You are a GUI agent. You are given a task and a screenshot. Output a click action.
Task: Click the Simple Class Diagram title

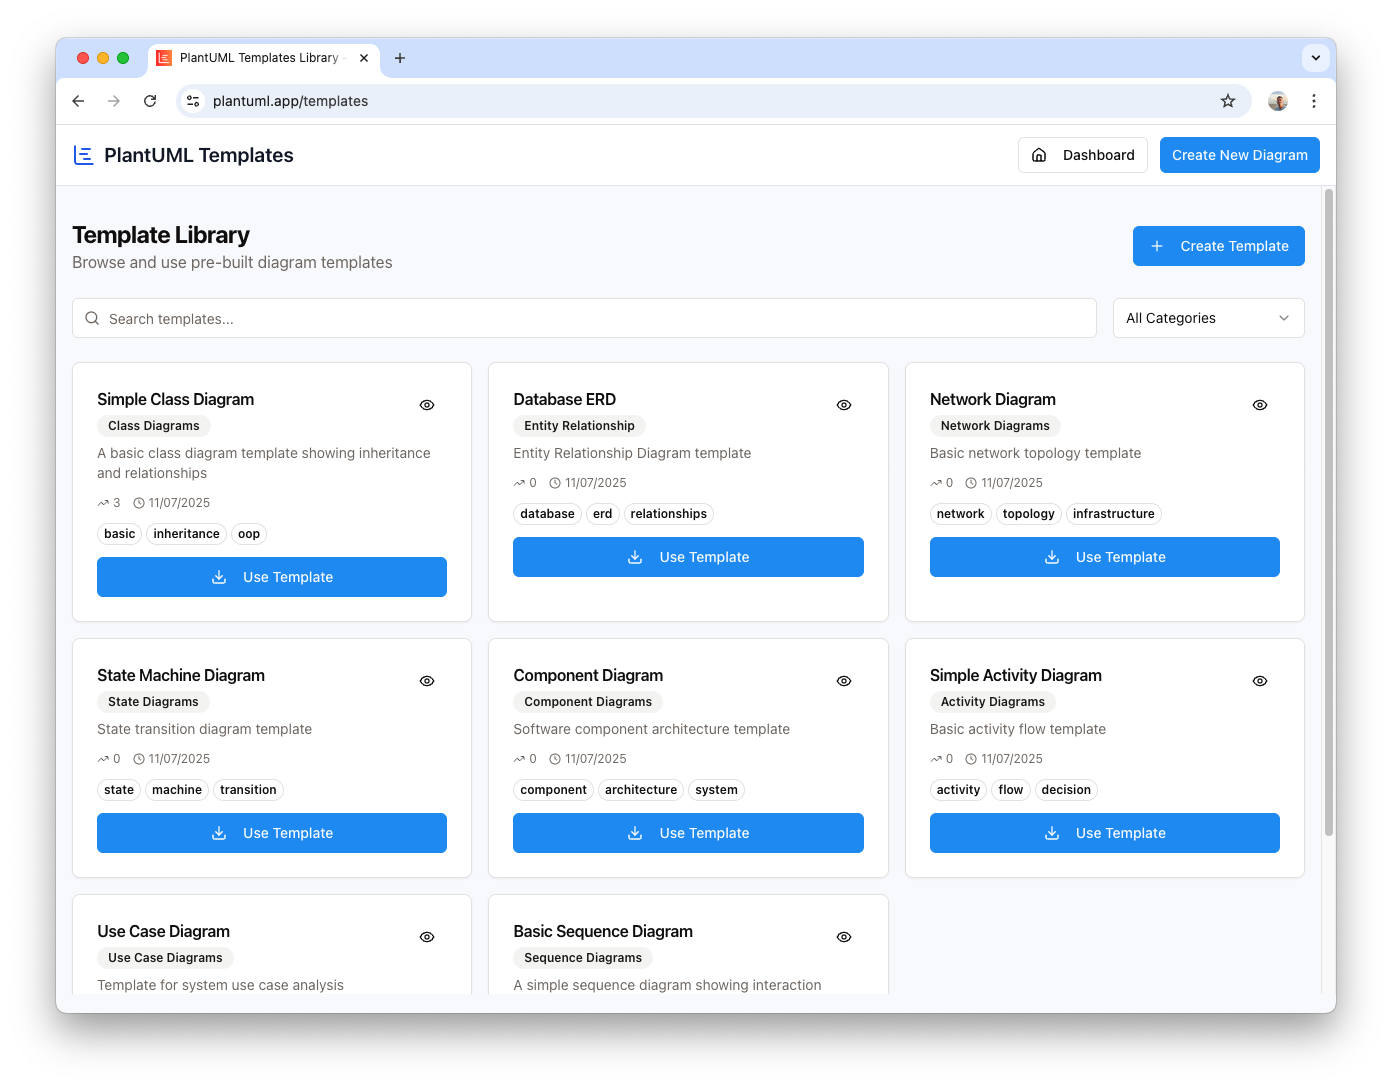point(176,399)
